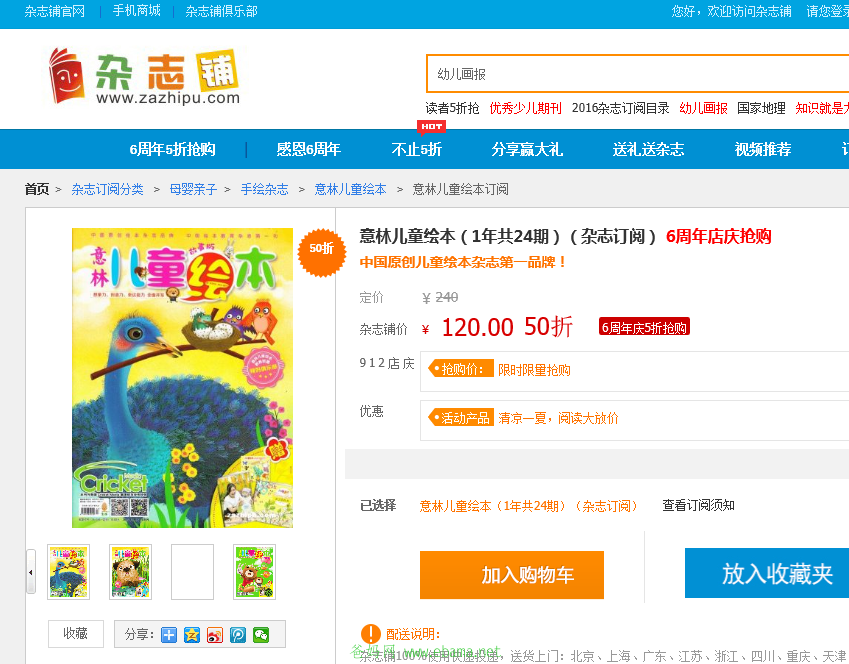
Task: Select the peacock cover thumbnail
Action: point(68,572)
